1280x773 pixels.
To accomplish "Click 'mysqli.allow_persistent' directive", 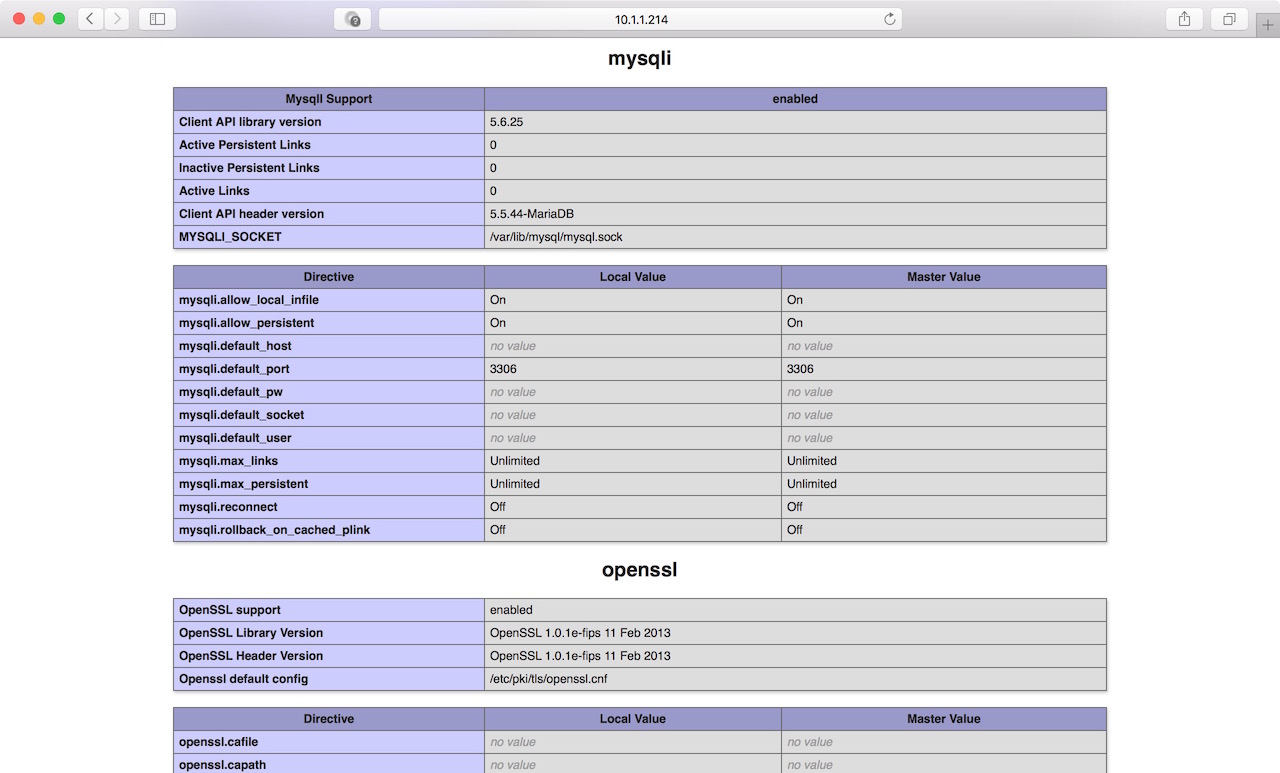I will [x=246, y=323].
